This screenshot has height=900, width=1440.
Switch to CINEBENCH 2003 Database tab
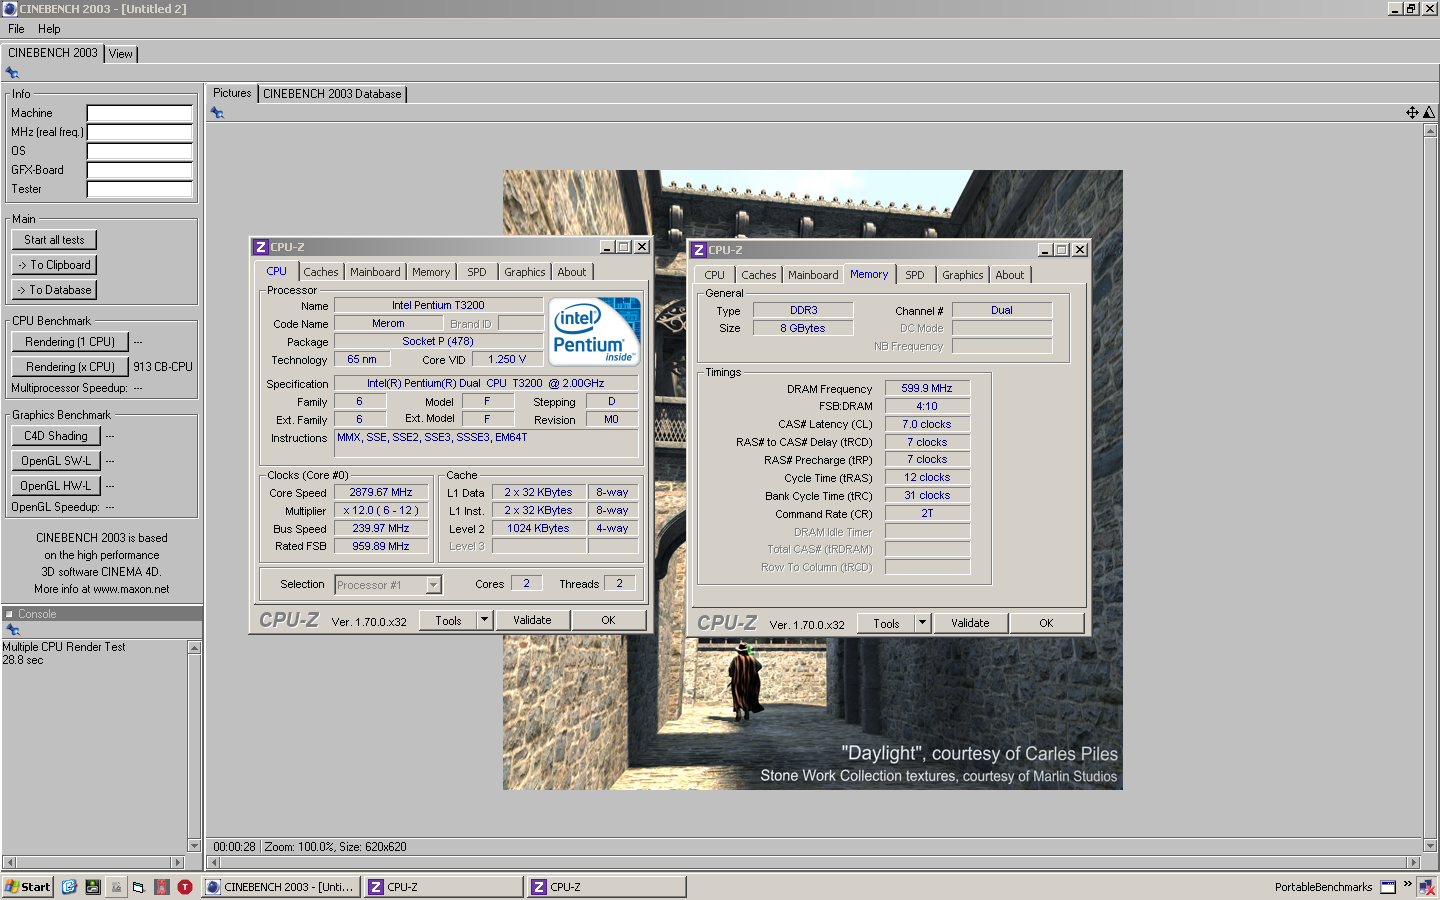pyautogui.click(x=332, y=94)
